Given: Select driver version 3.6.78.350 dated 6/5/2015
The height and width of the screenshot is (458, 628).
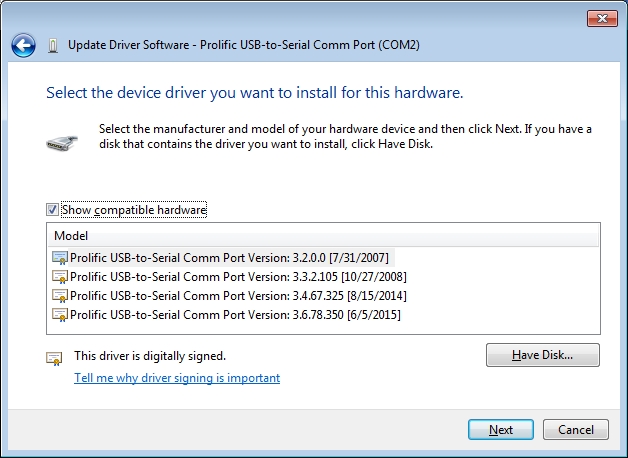Looking at the screenshot, I should tap(235, 315).
